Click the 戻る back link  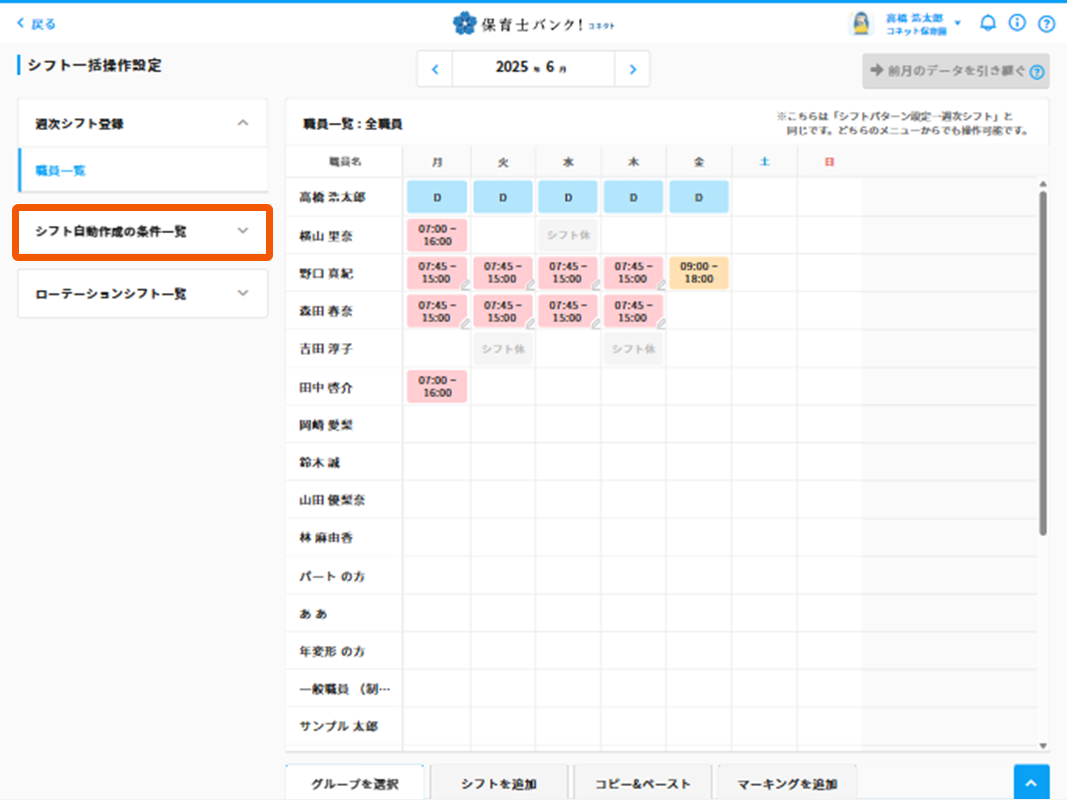pyautogui.click(x=37, y=24)
